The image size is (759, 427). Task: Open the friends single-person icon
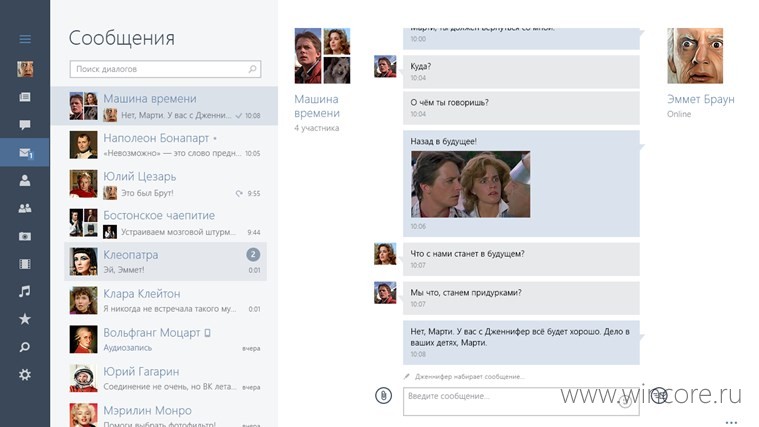[25, 181]
